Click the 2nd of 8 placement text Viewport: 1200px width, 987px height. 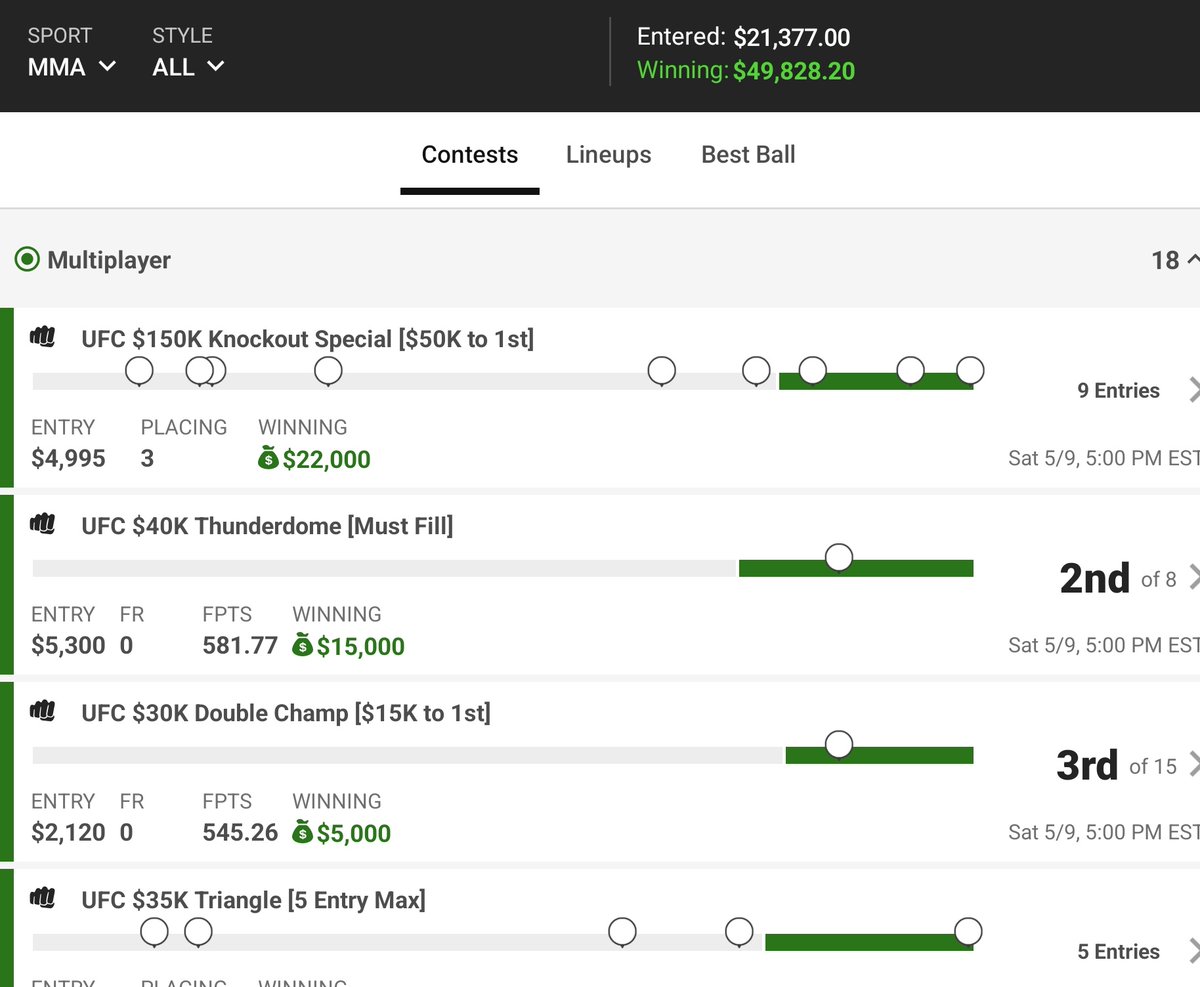tap(1118, 578)
